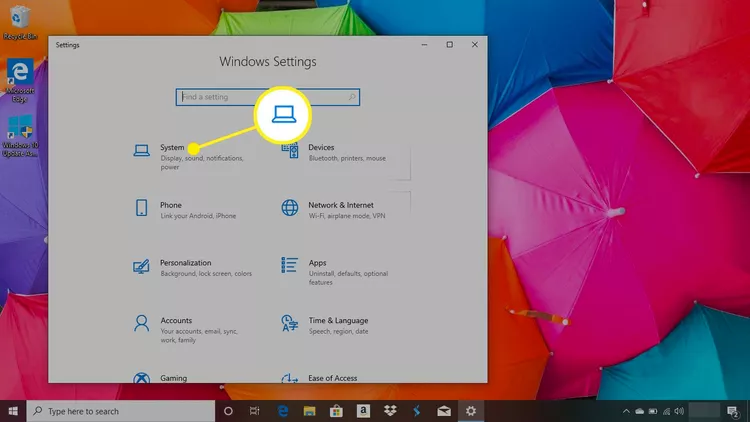This screenshot has height=422, width=750.
Task: Open the Gaming category label
Action: point(174,378)
